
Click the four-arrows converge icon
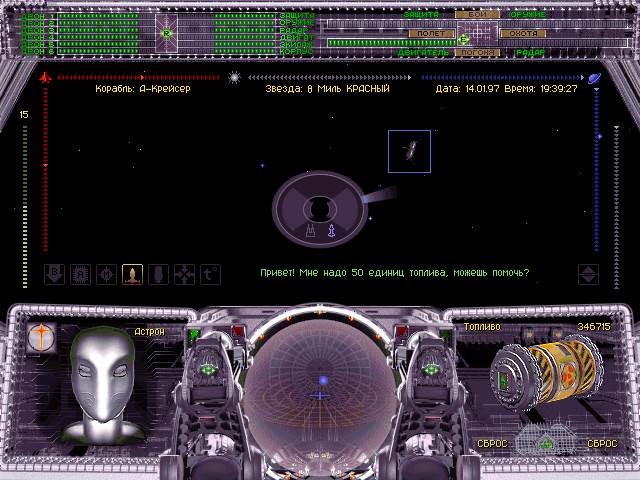click(x=184, y=274)
